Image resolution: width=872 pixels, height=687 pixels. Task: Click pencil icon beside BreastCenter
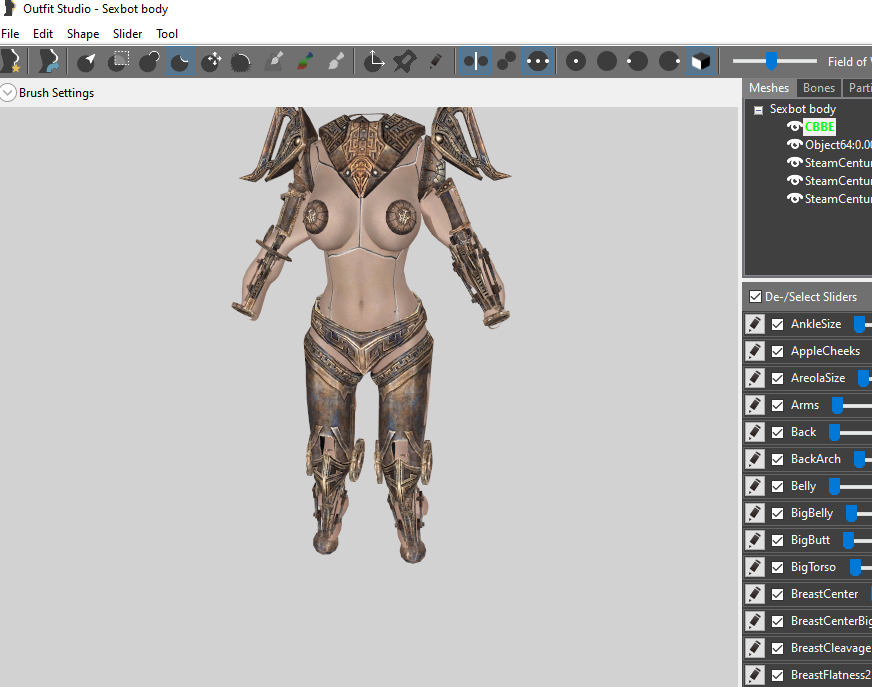point(755,594)
